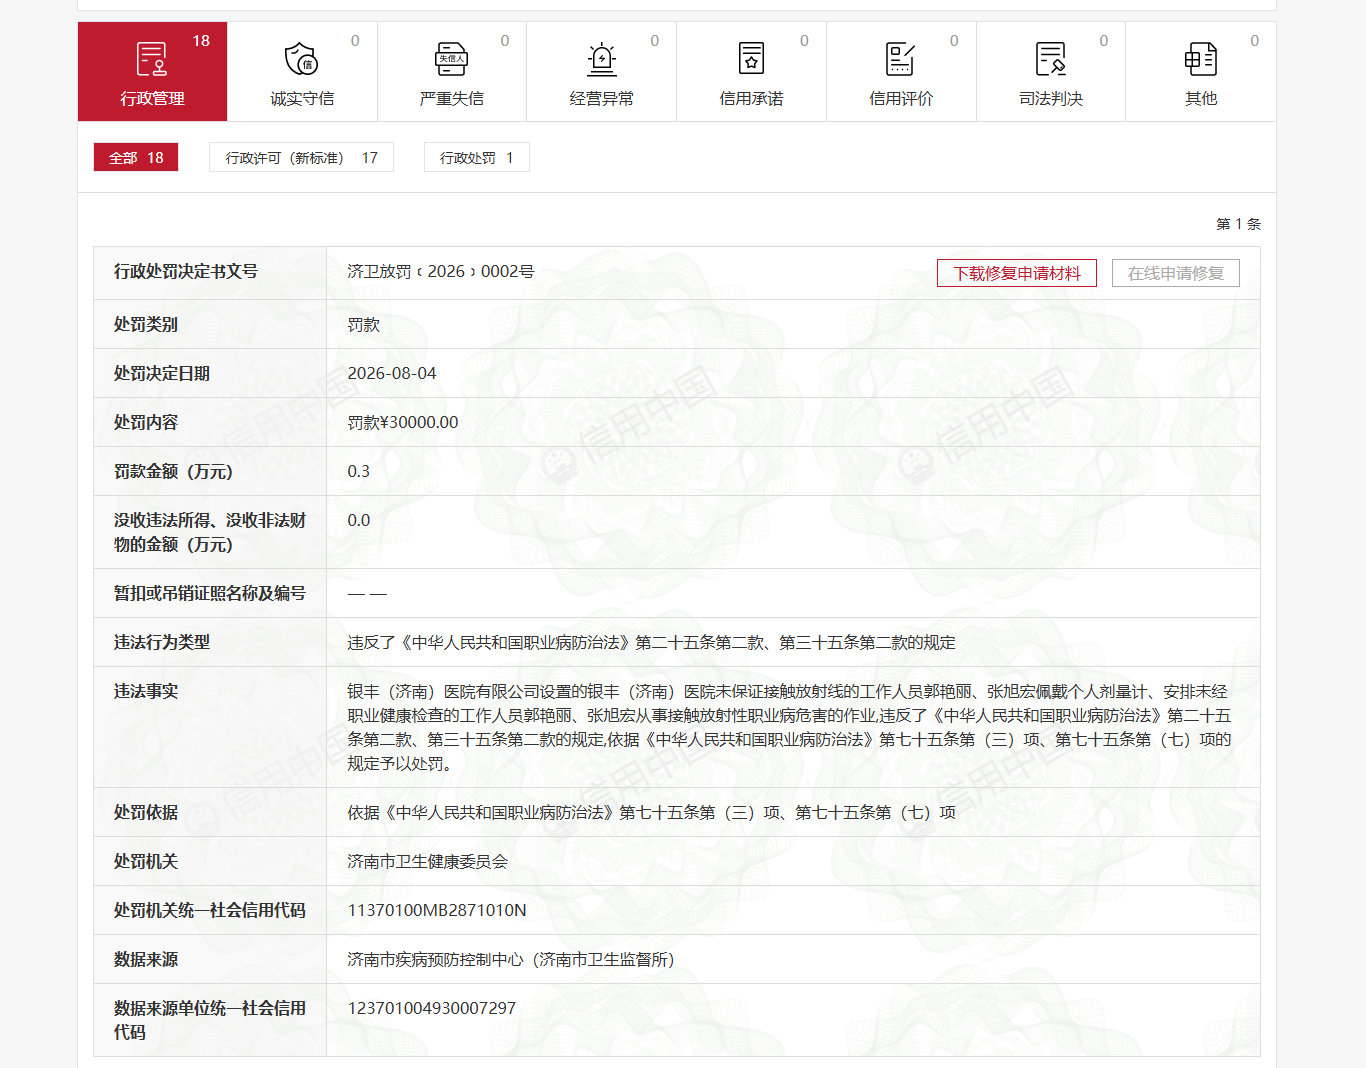Switch to the 诚实守信 tab label
1366x1068 pixels.
[302, 99]
